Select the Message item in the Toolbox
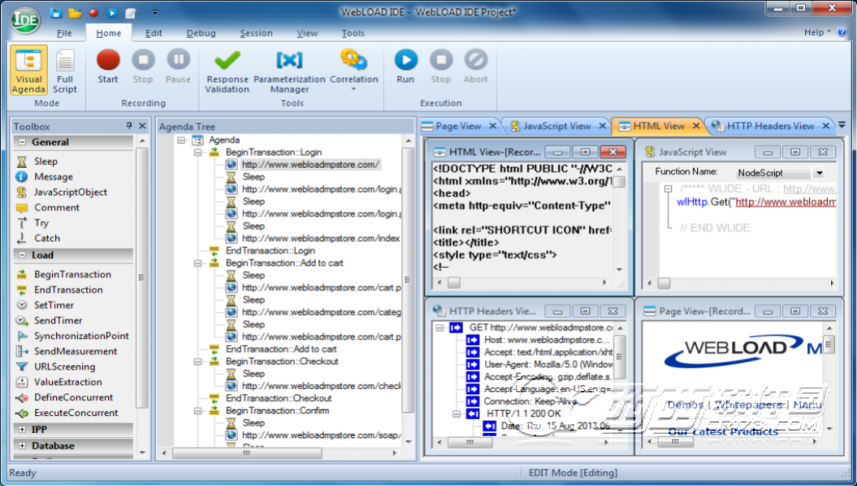The height and width of the screenshot is (486, 857). coord(53,177)
